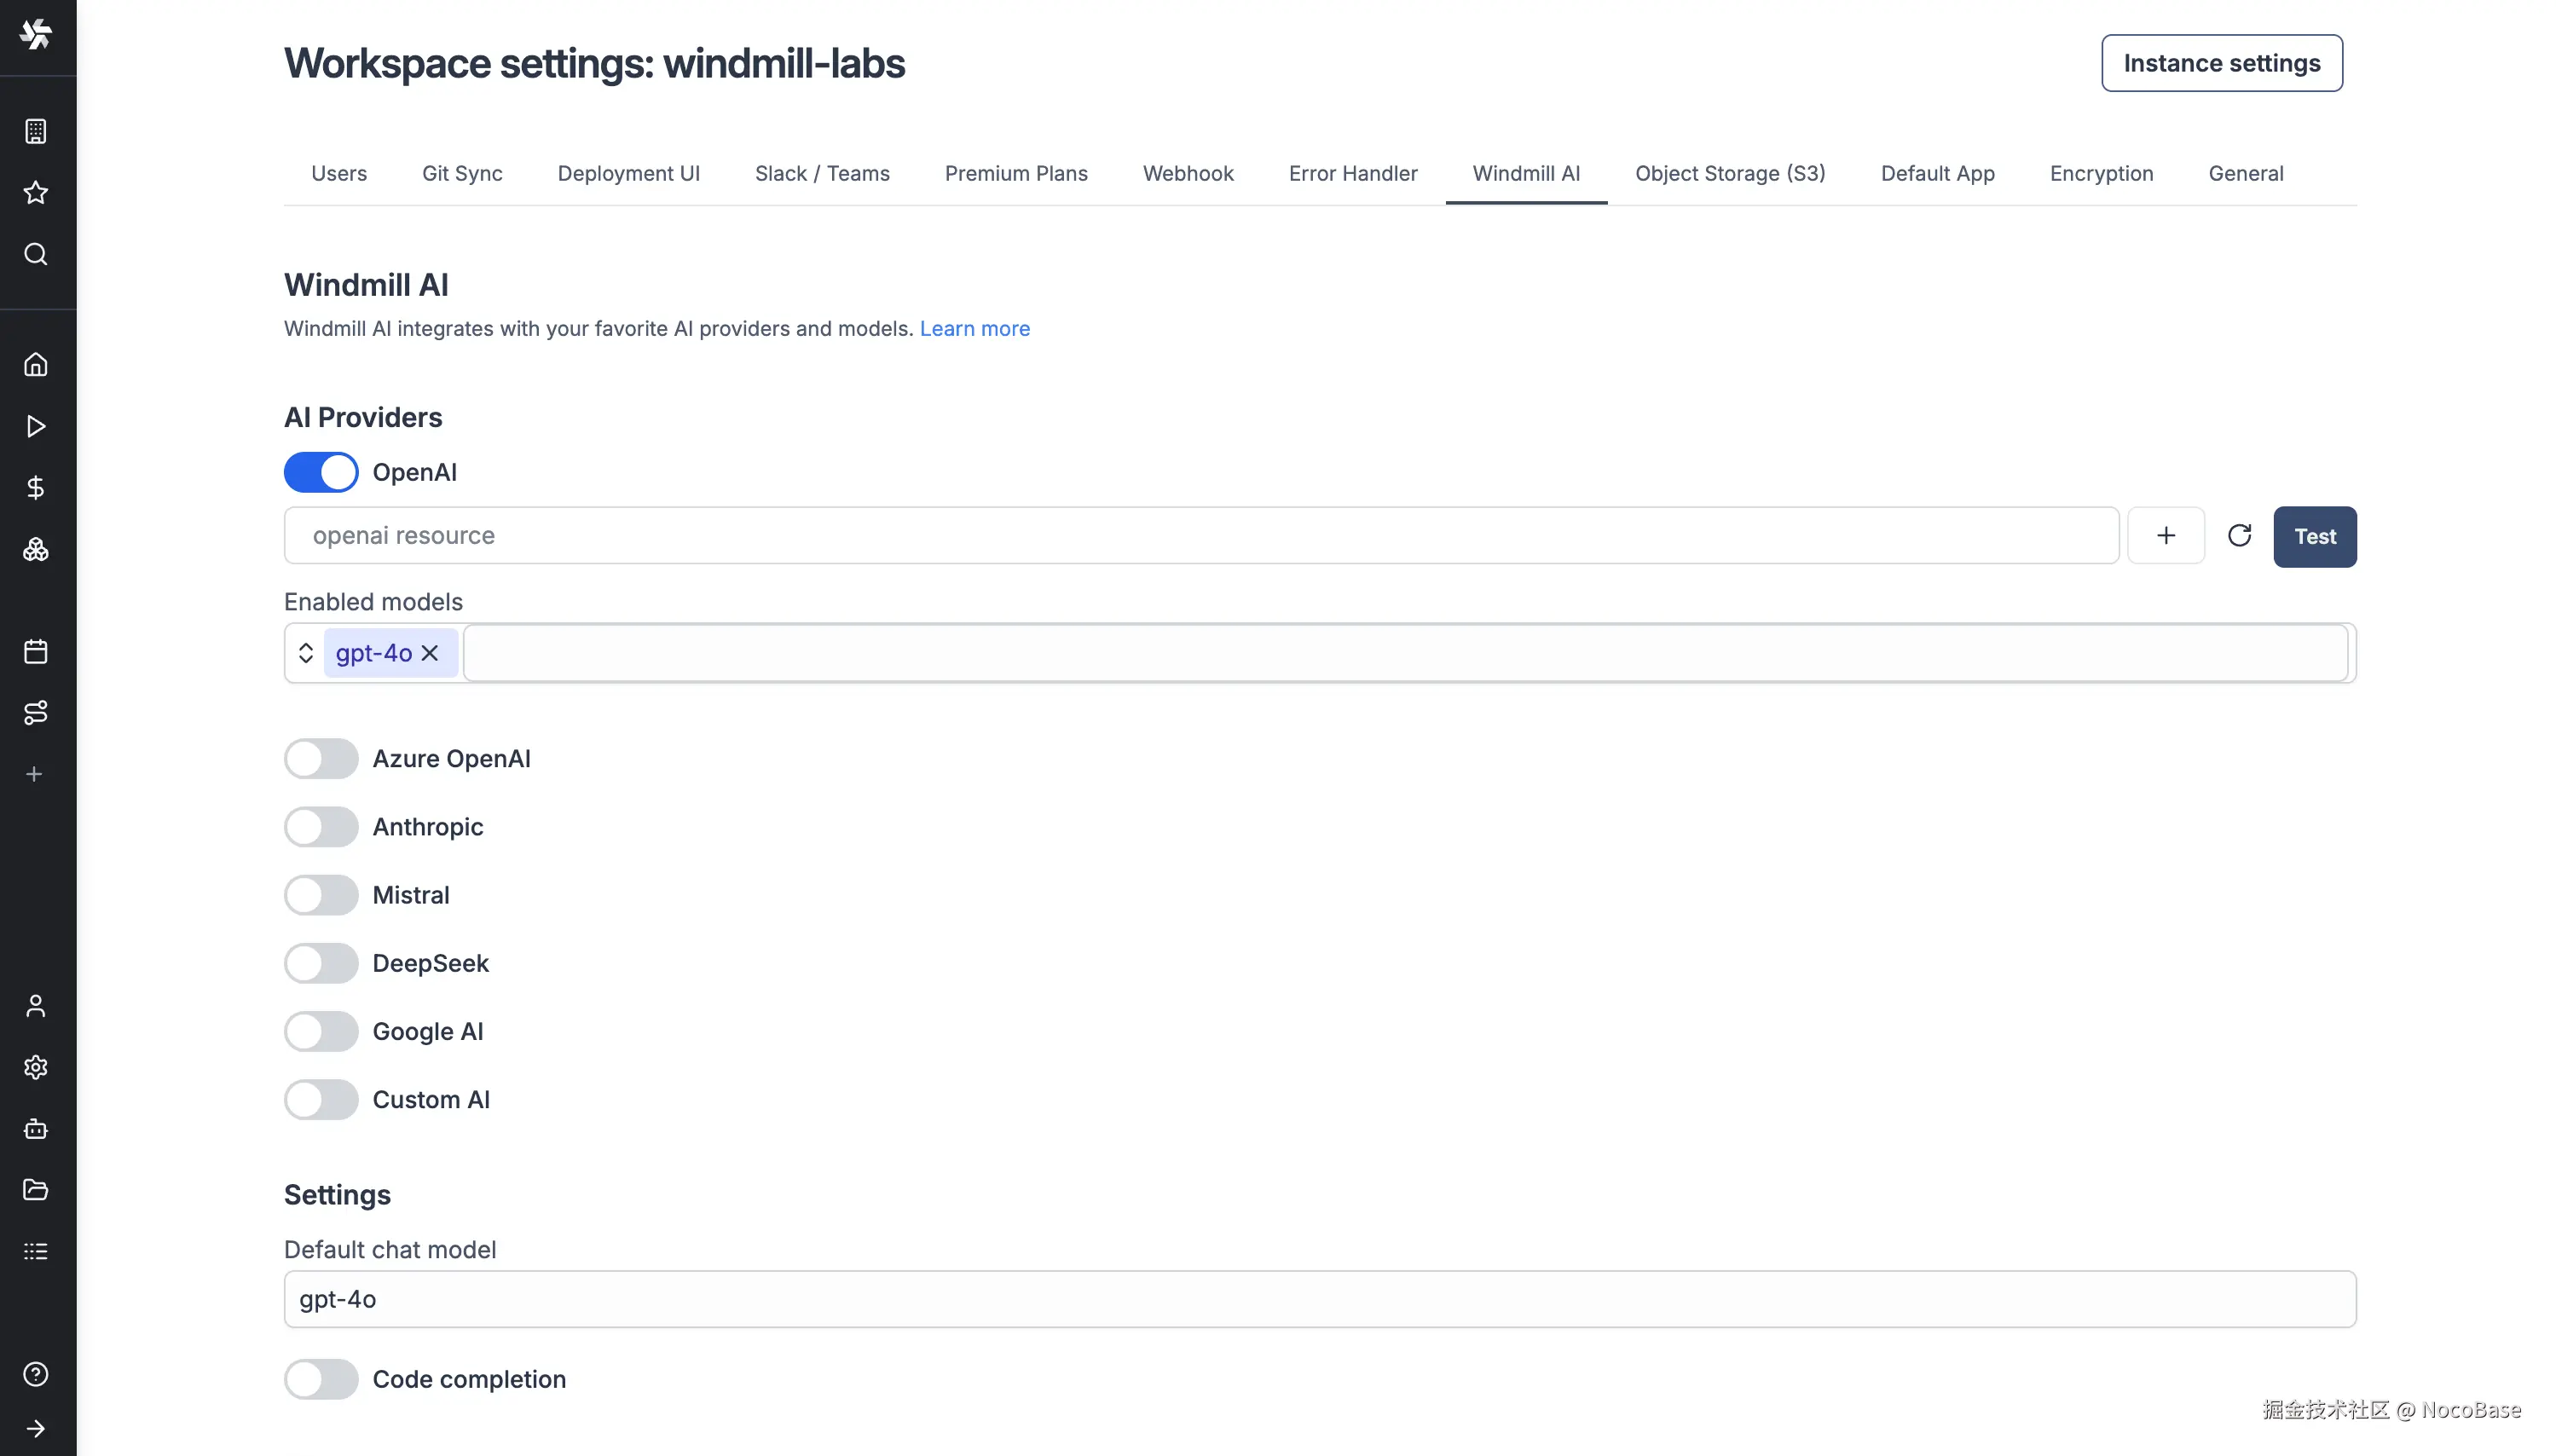Select the Windmill AI tab
The width and height of the screenshot is (2556, 1456).
coord(1526,174)
